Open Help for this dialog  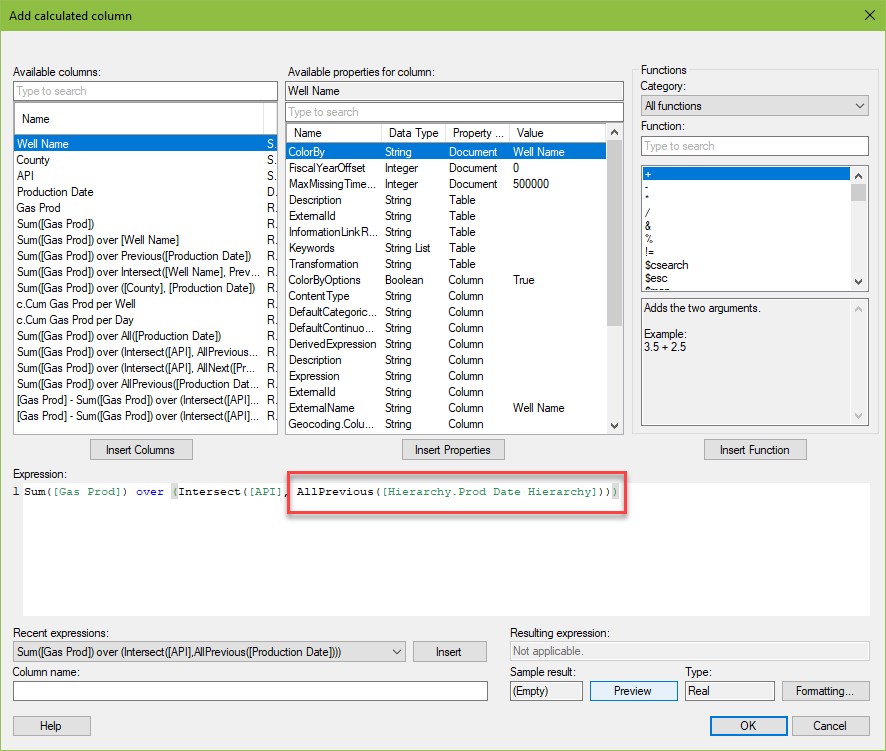click(x=51, y=726)
